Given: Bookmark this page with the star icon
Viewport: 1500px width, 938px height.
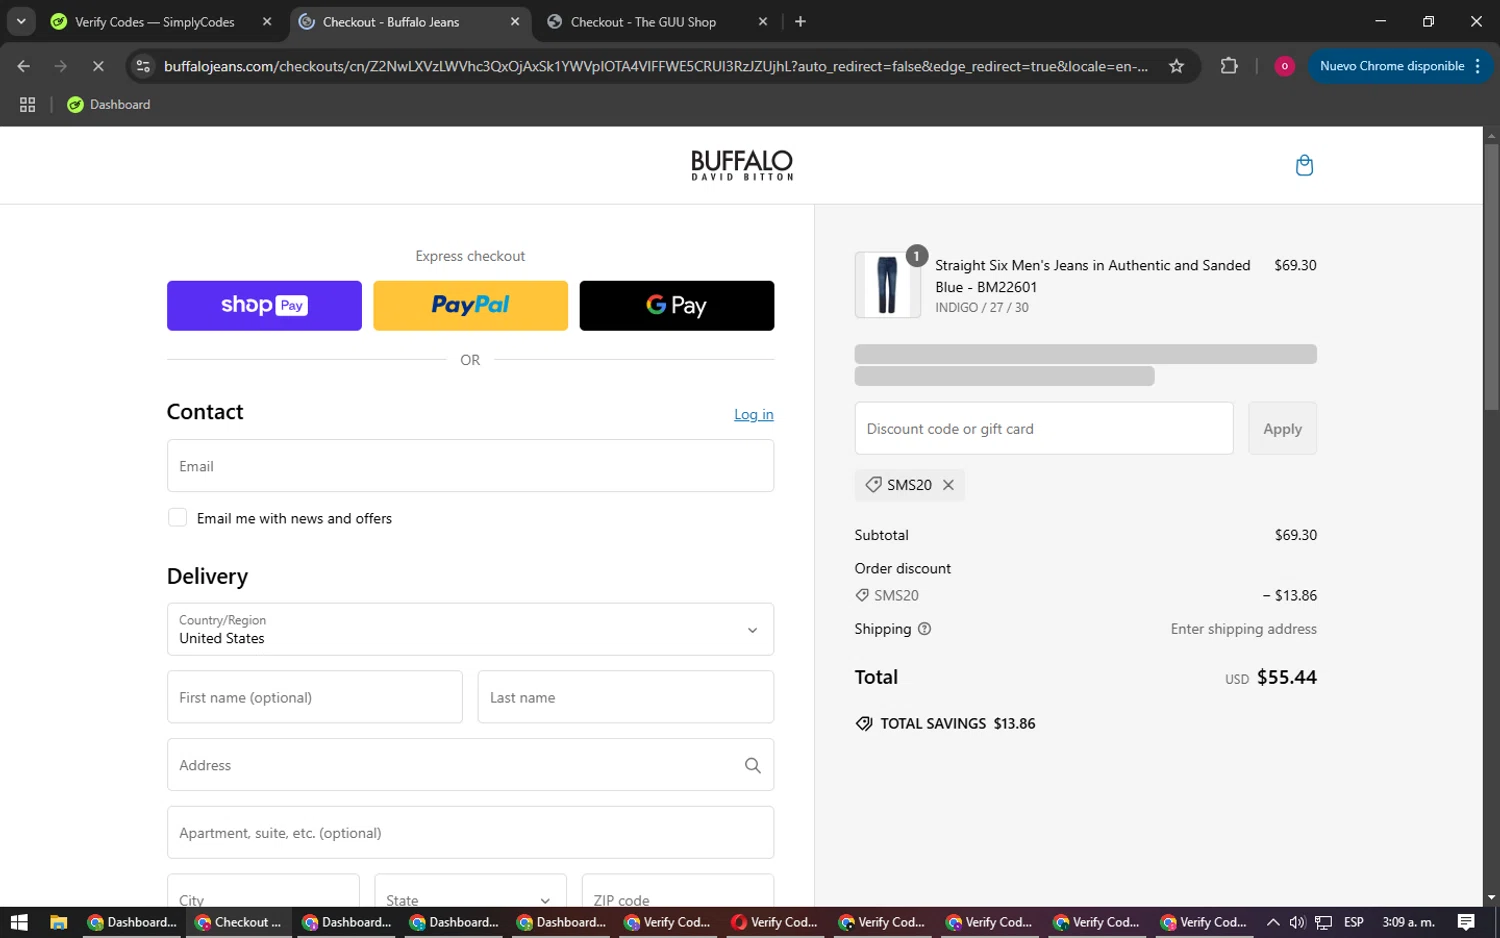Looking at the screenshot, I should pos(1176,66).
